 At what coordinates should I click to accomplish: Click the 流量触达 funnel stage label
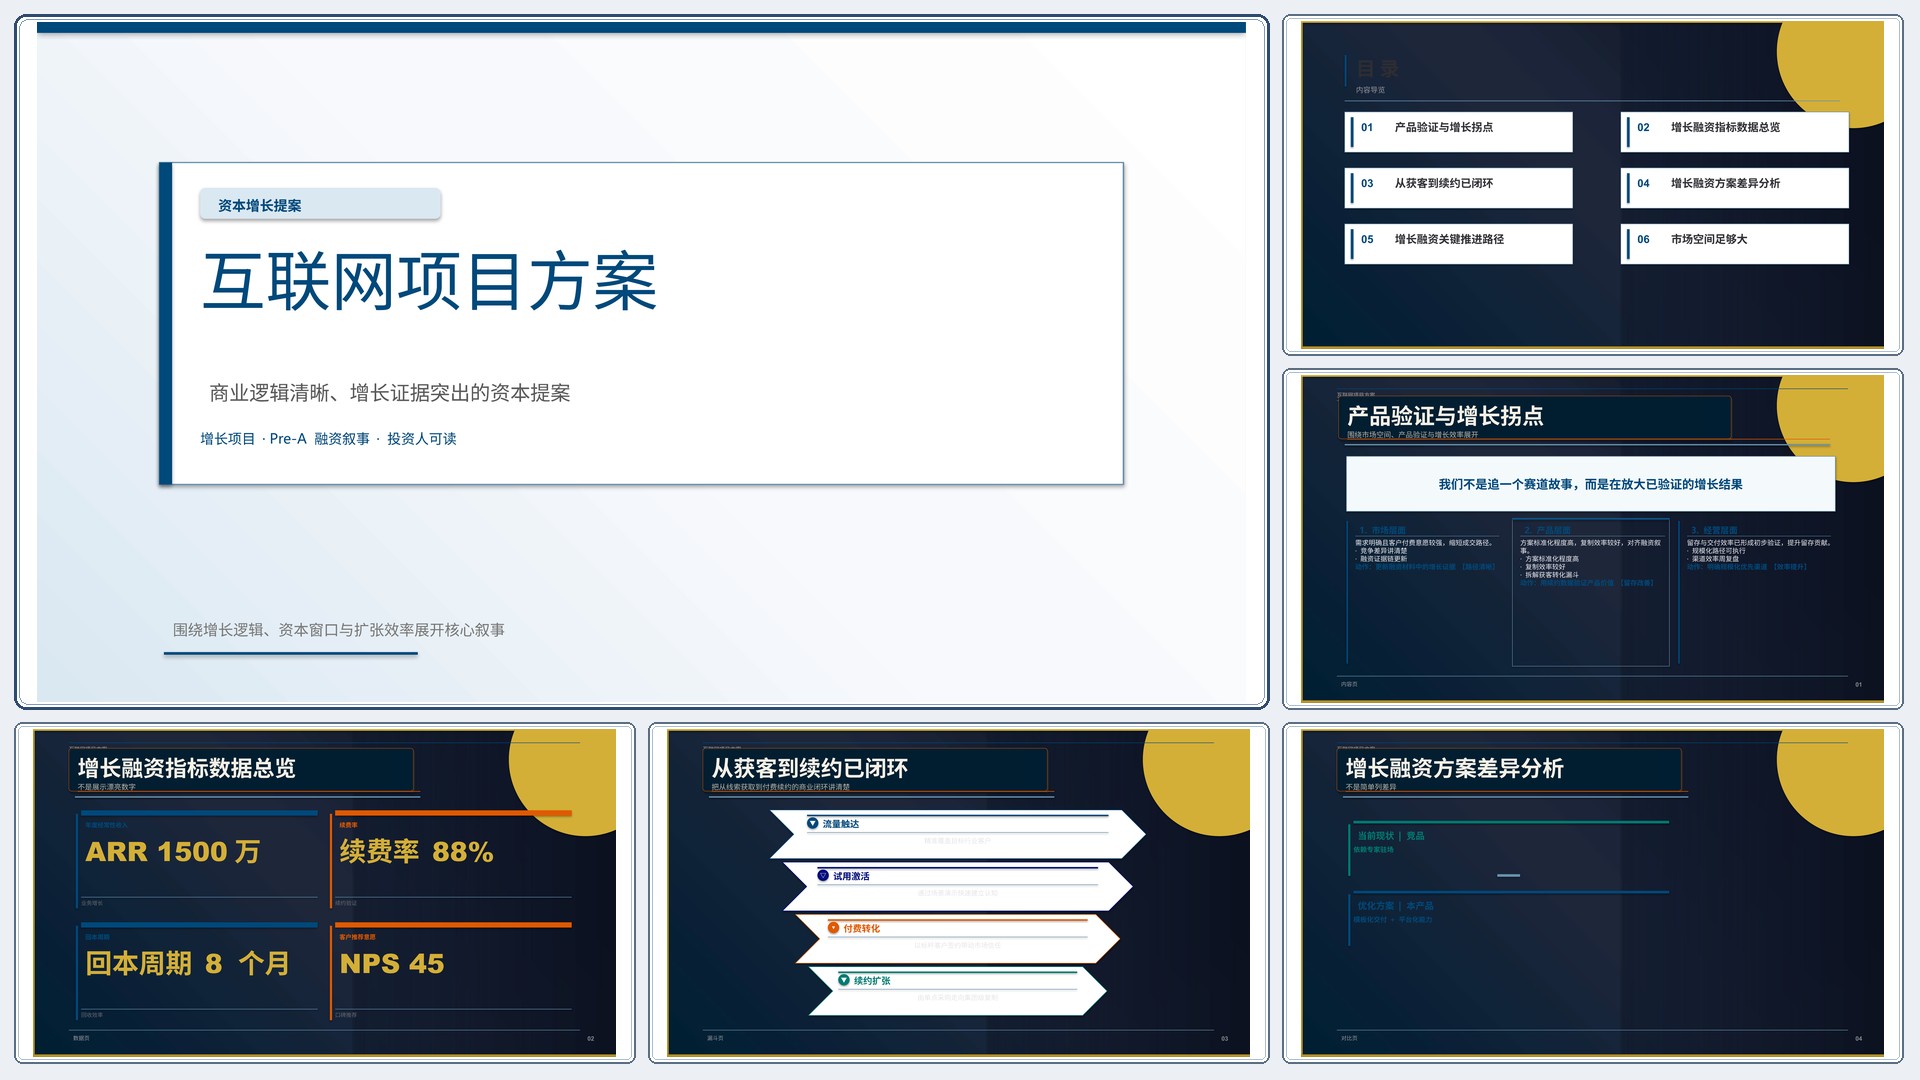(841, 824)
